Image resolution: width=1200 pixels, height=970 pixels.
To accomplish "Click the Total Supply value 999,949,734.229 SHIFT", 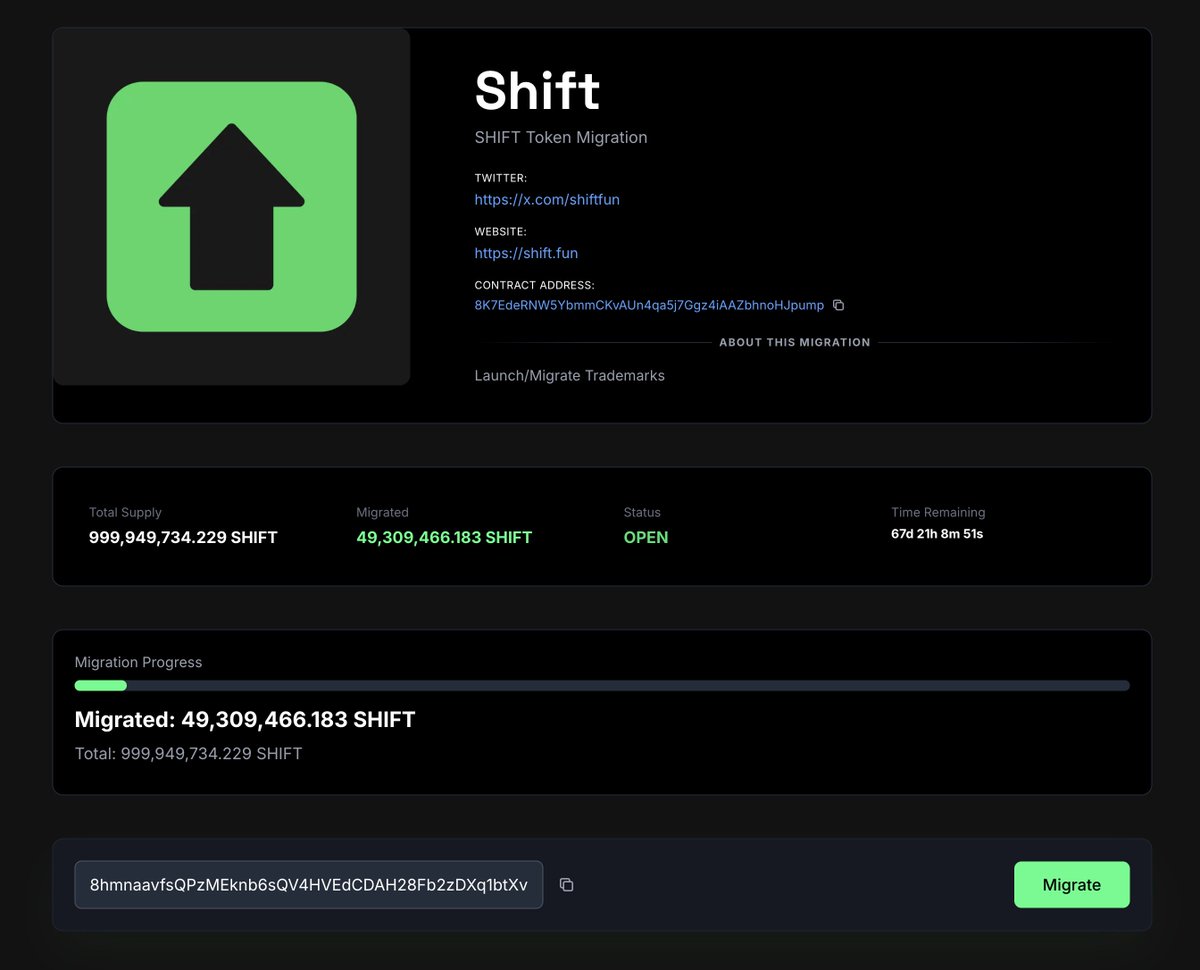I will tap(183, 537).
